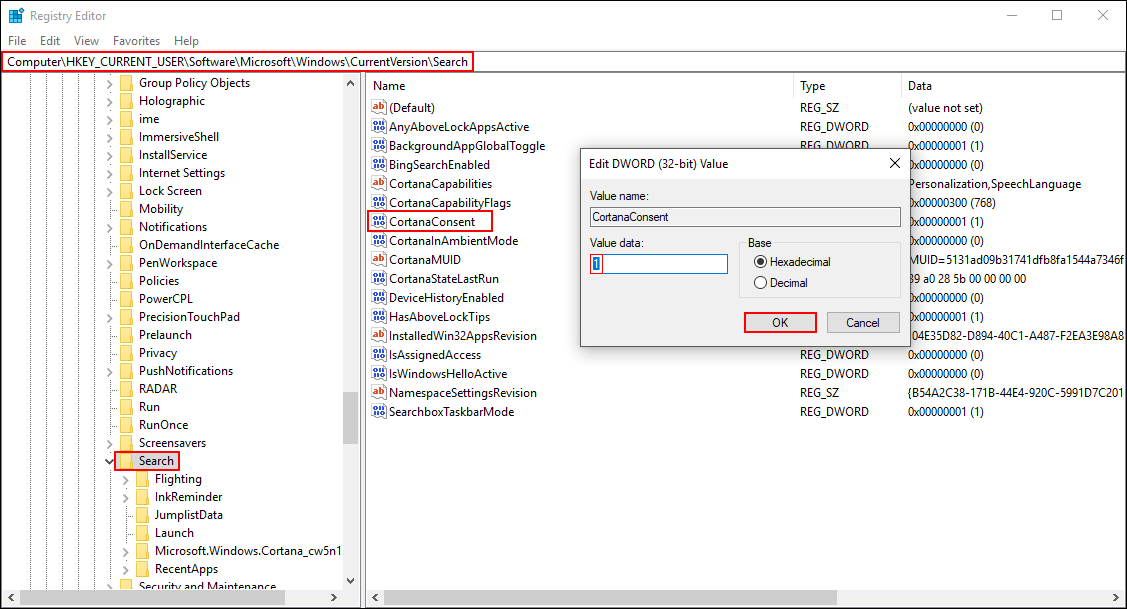Click the BingSearchEnabled DWORD icon
The image size is (1127, 609).
coord(379,165)
